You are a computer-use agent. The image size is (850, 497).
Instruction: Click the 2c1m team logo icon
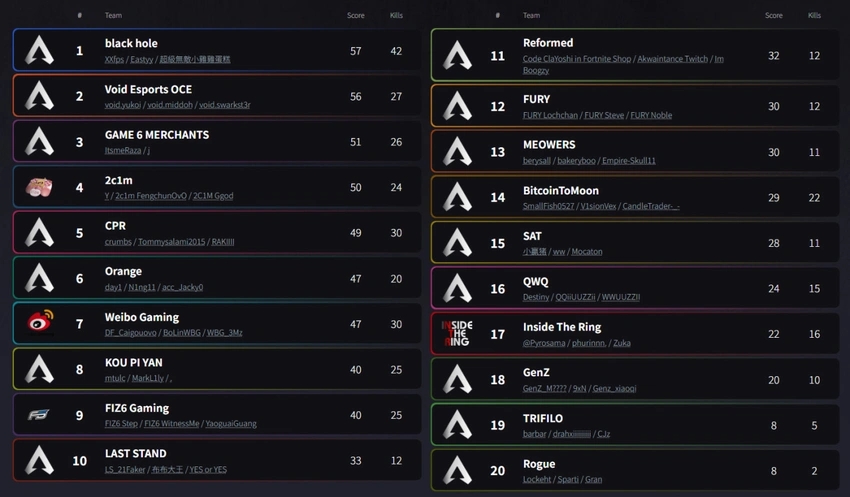[39, 188]
